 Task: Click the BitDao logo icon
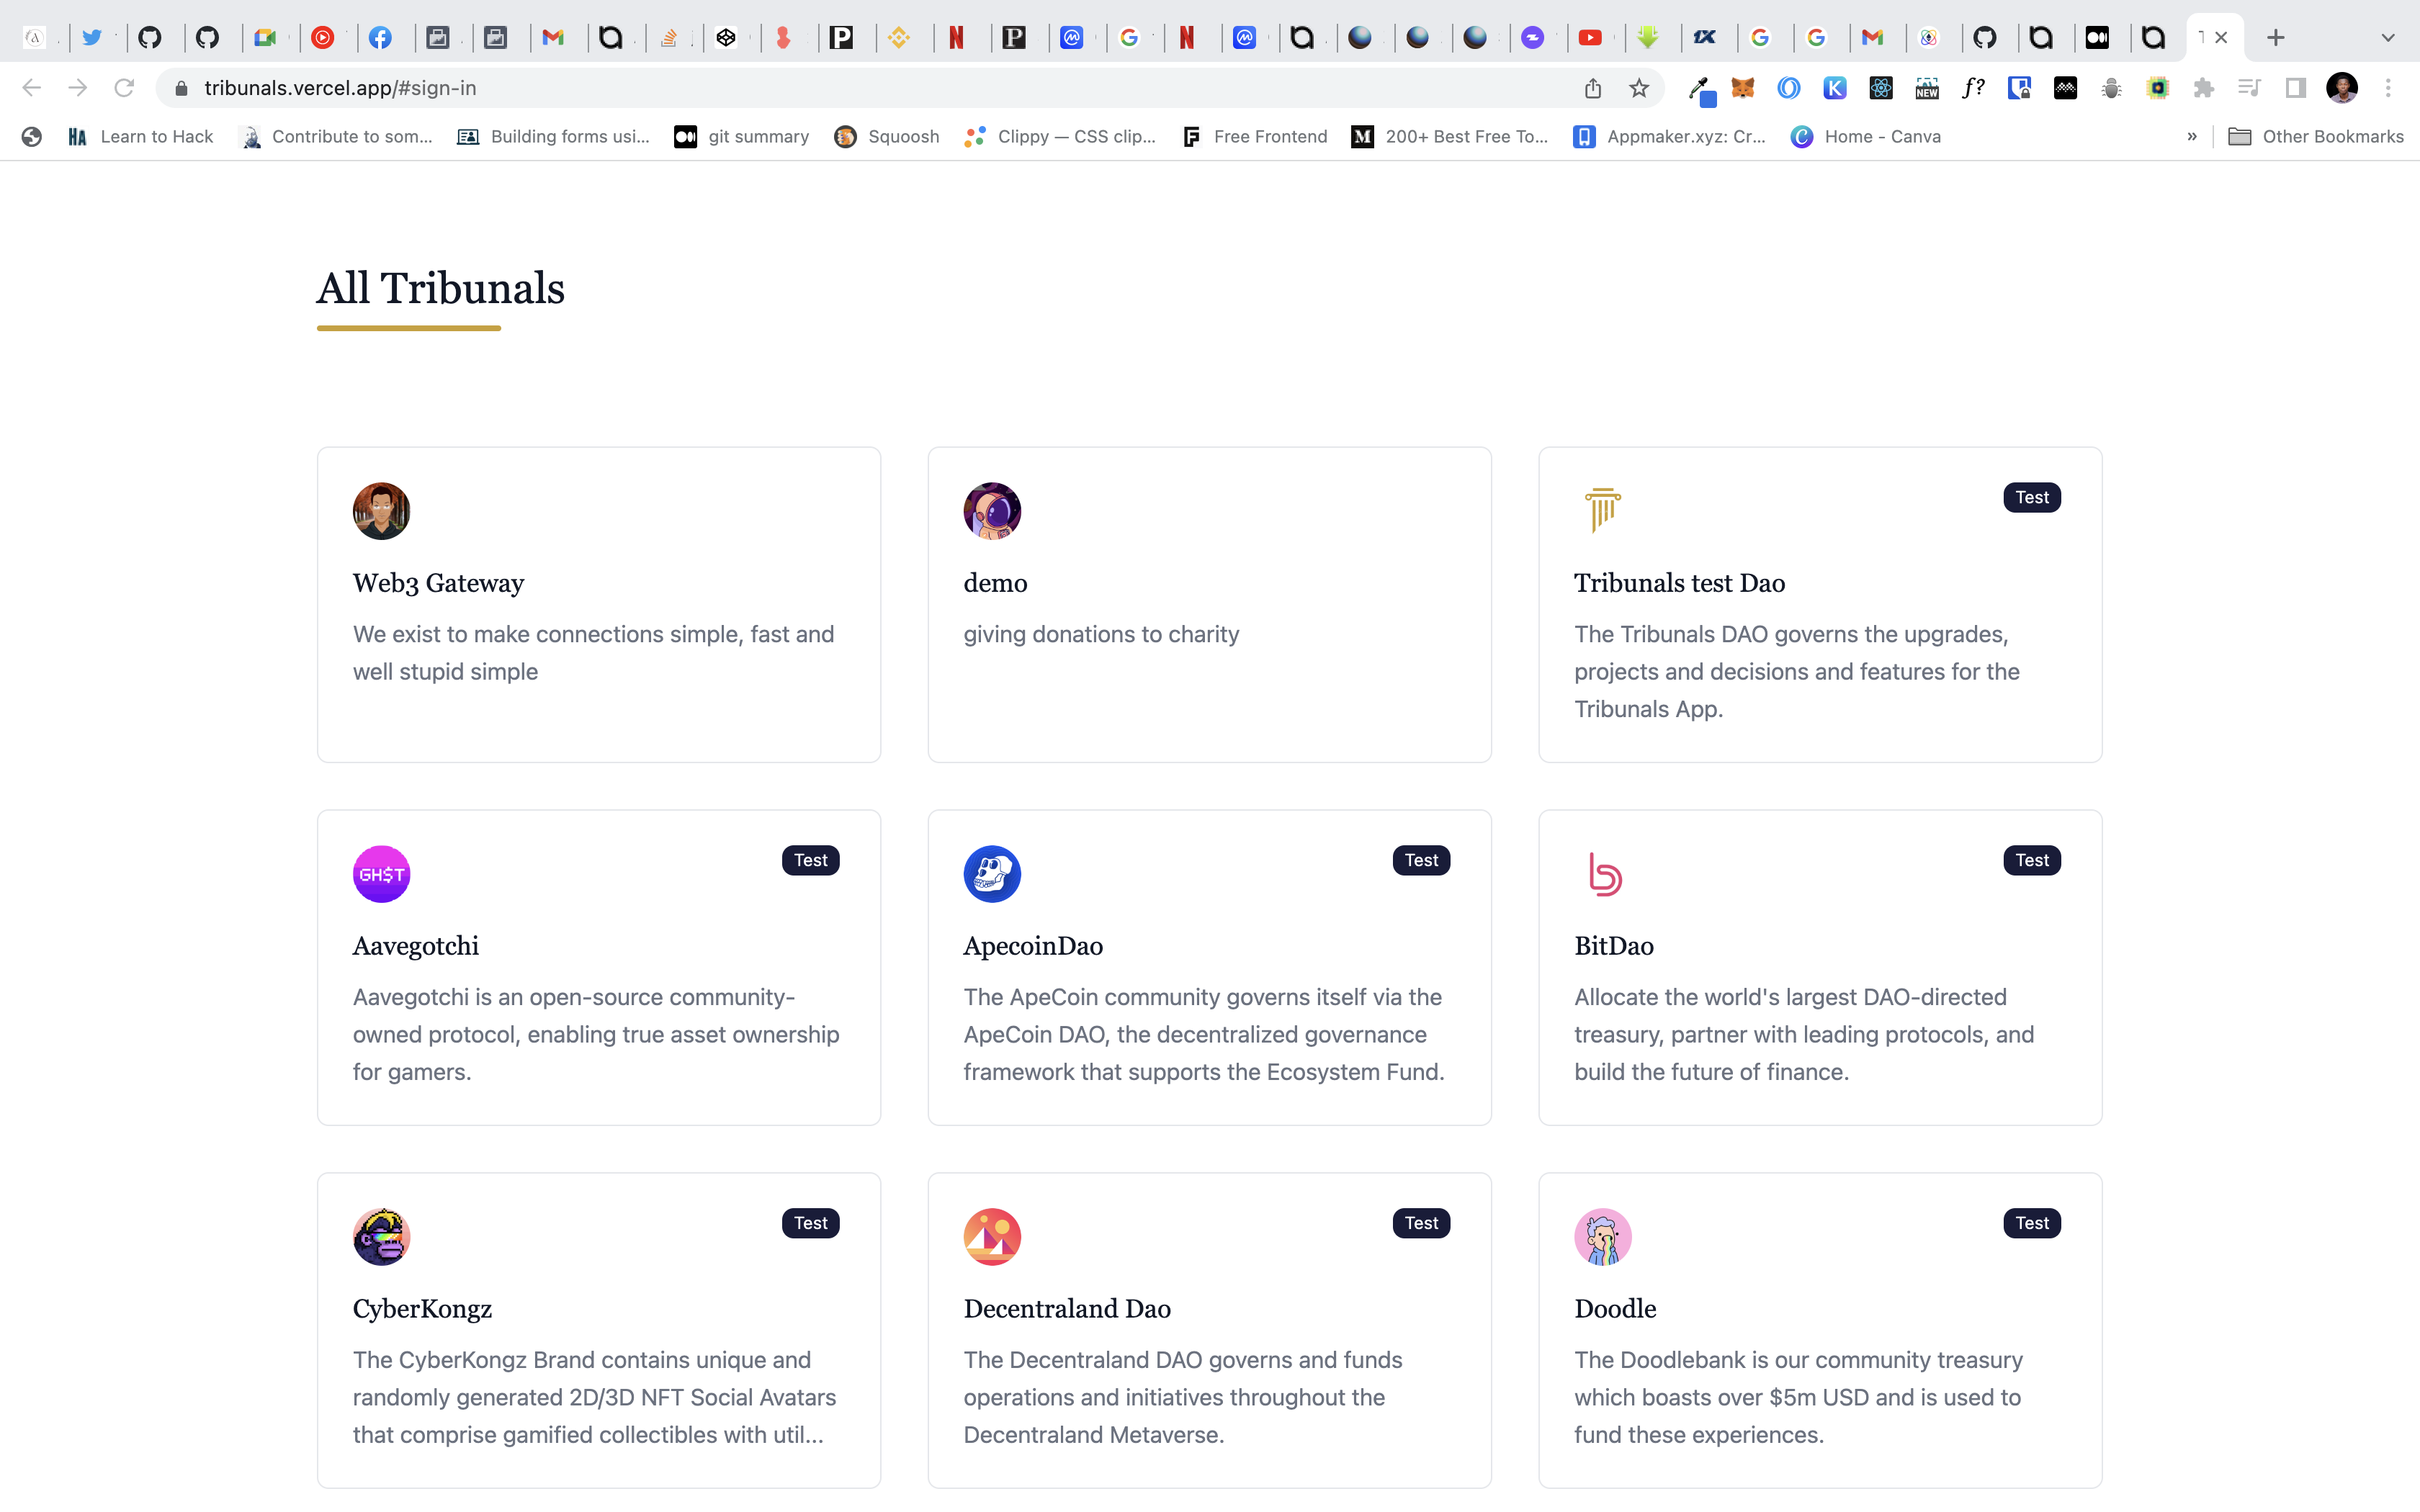[x=1603, y=874]
